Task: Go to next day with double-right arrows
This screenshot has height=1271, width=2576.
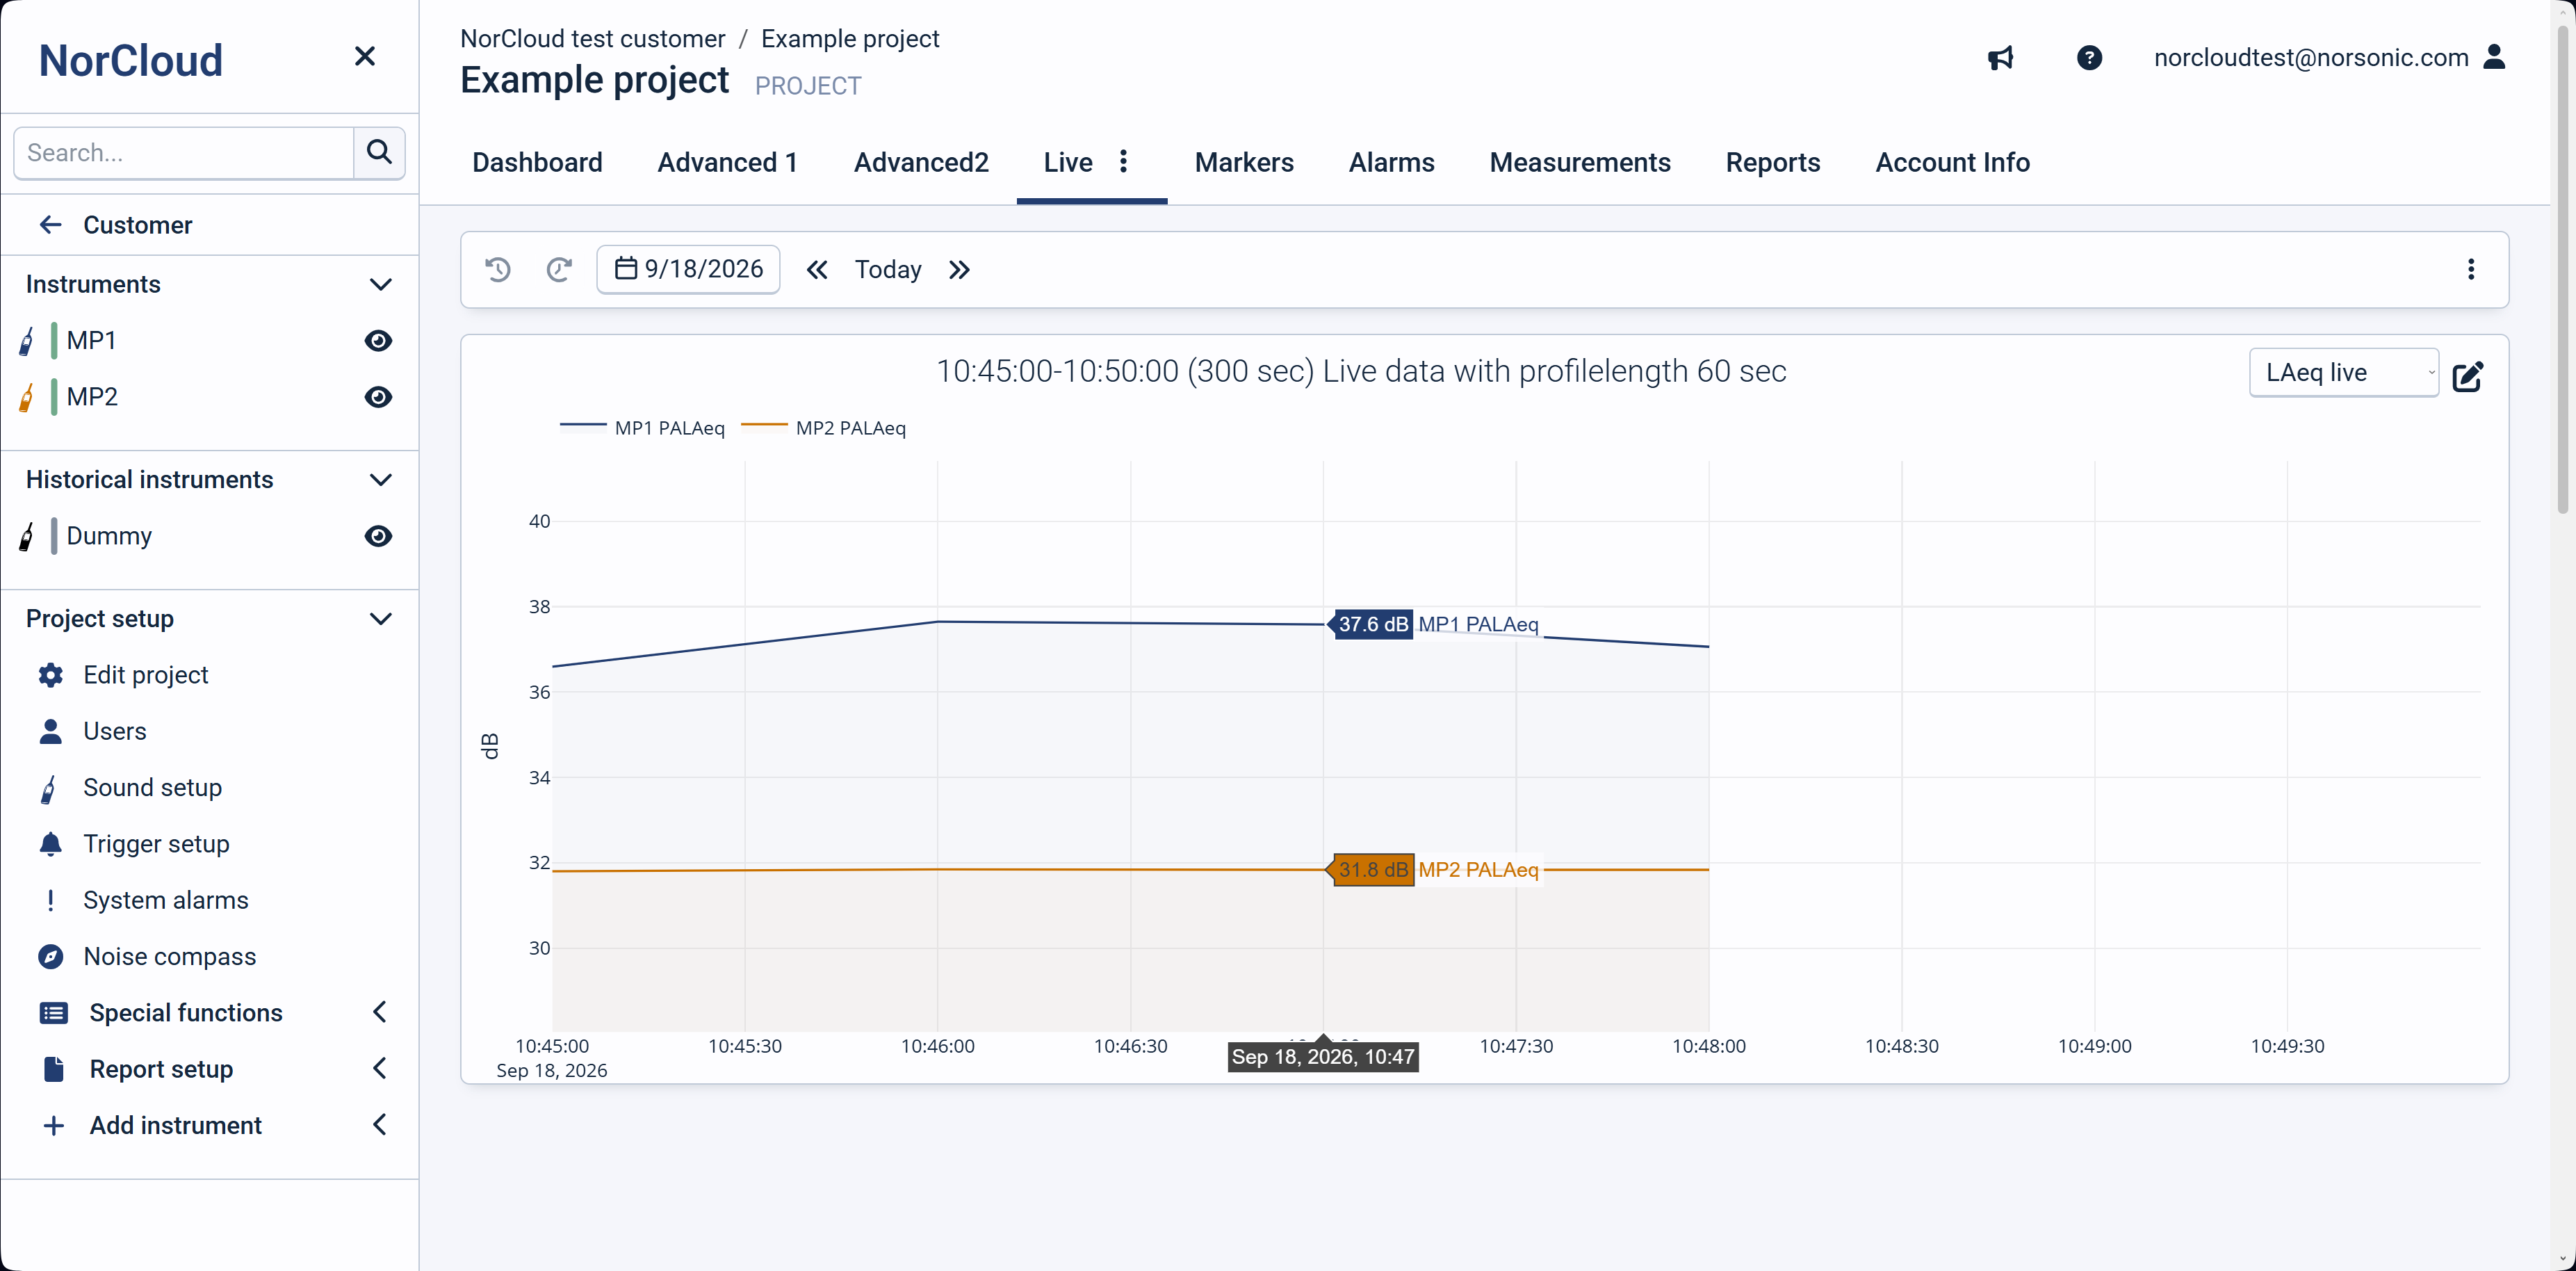Action: (959, 270)
